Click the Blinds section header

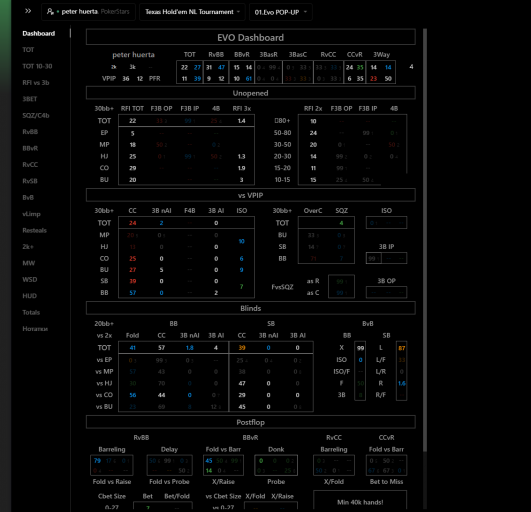[x=251, y=308]
